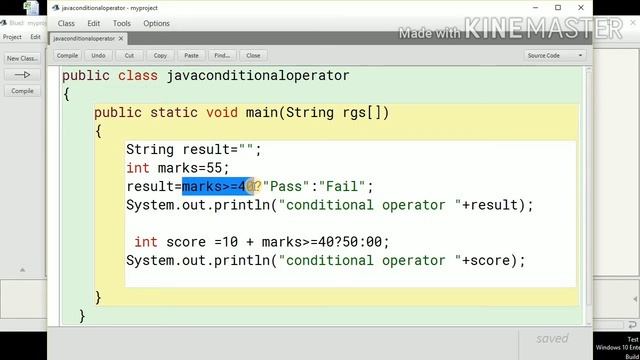The image size is (640, 360).
Task: Click the Cut button
Action: click(129, 56)
